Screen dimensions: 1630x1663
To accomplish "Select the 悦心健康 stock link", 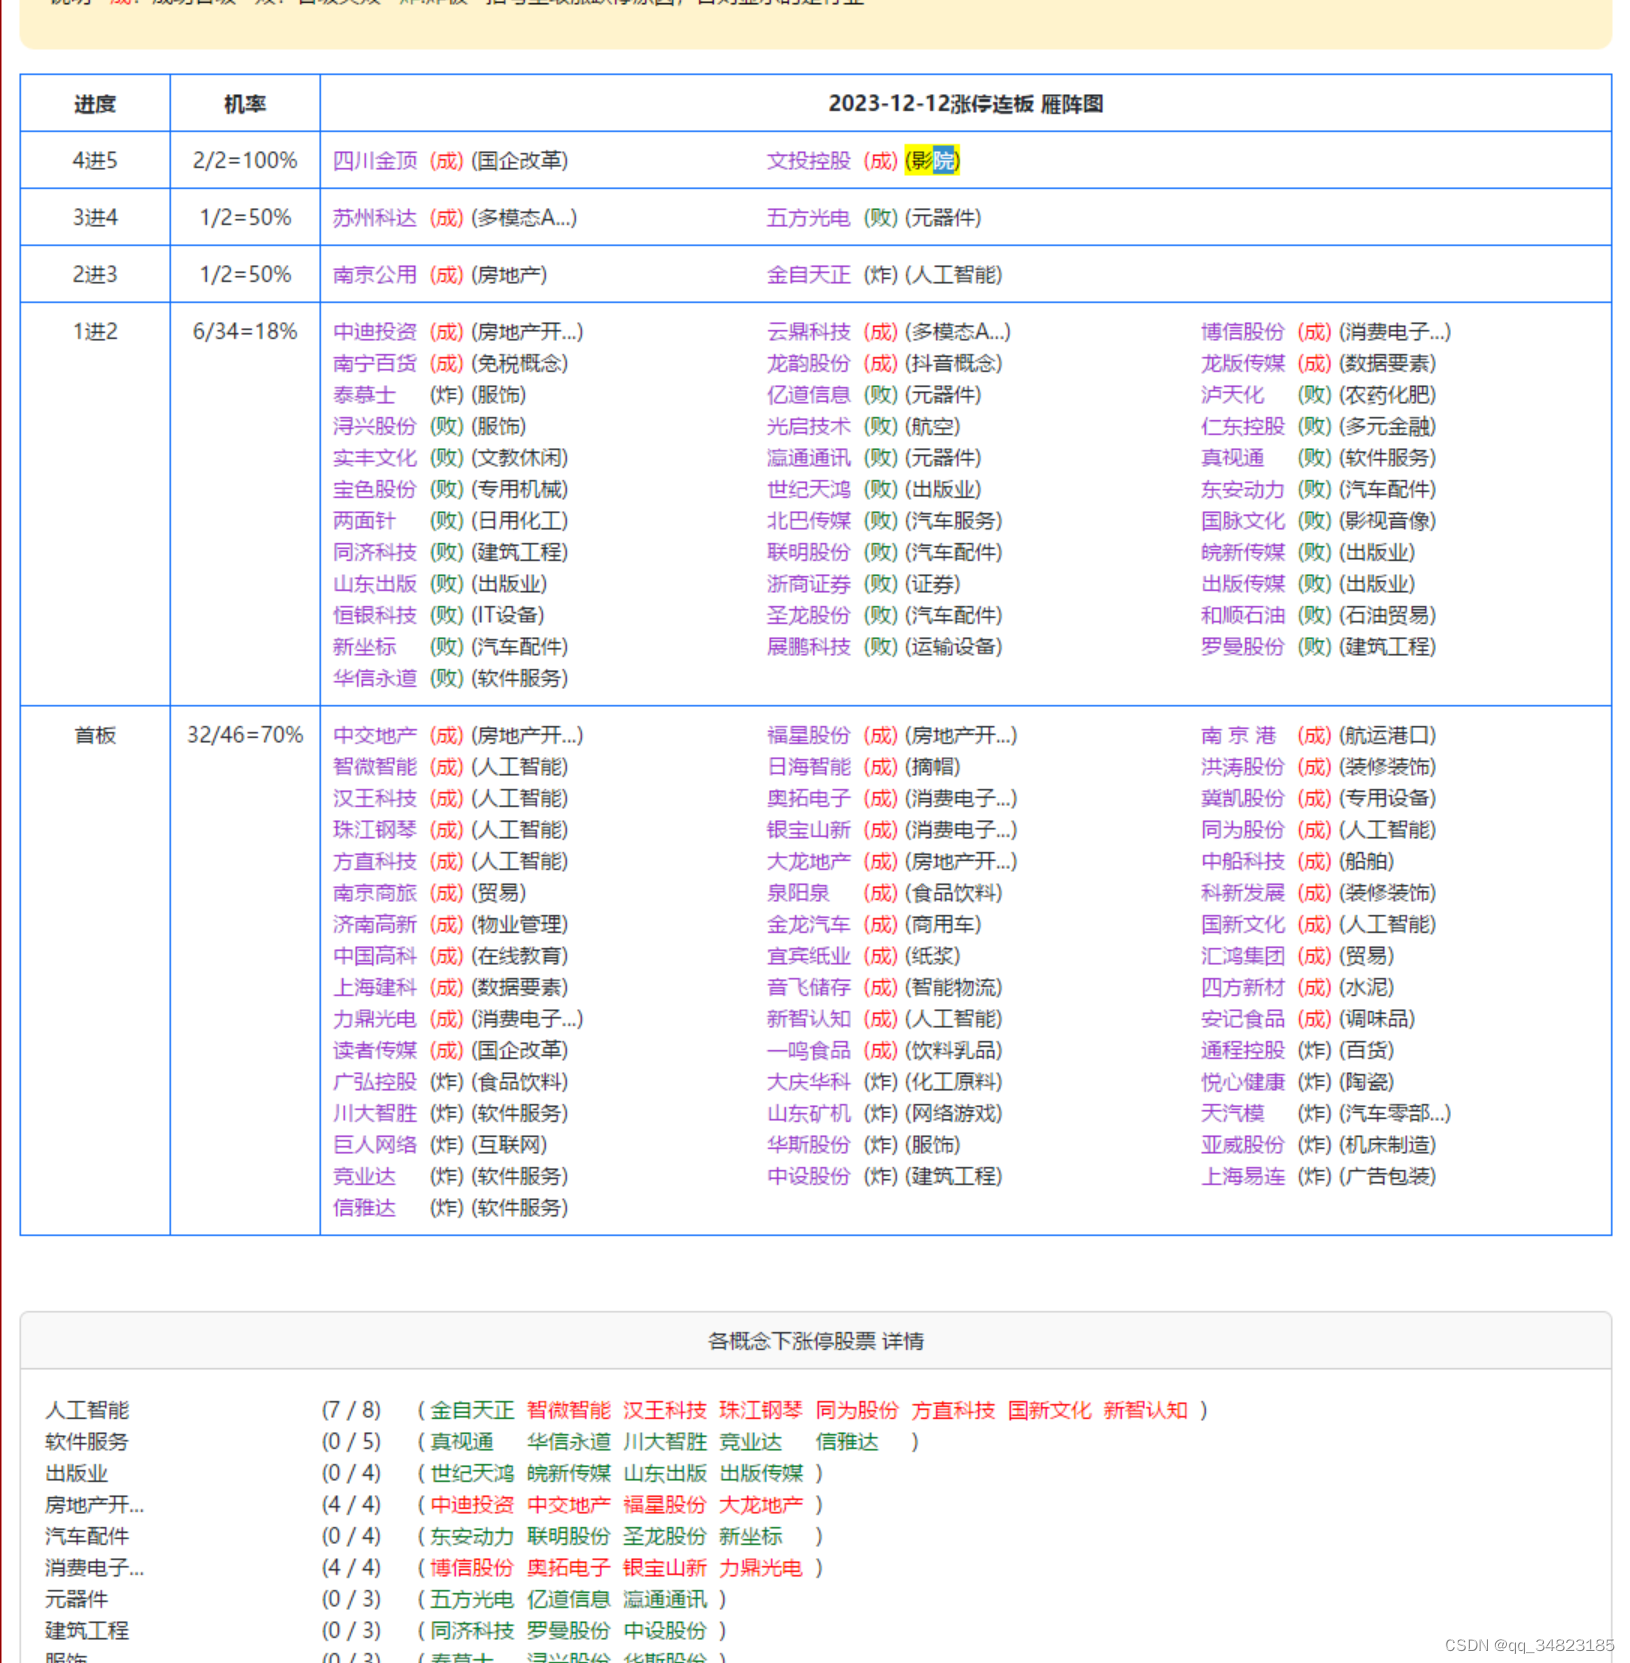I will point(1243,1082).
